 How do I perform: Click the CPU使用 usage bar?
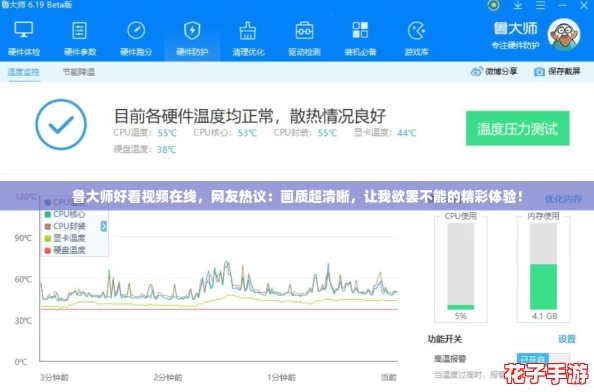coord(460,266)
